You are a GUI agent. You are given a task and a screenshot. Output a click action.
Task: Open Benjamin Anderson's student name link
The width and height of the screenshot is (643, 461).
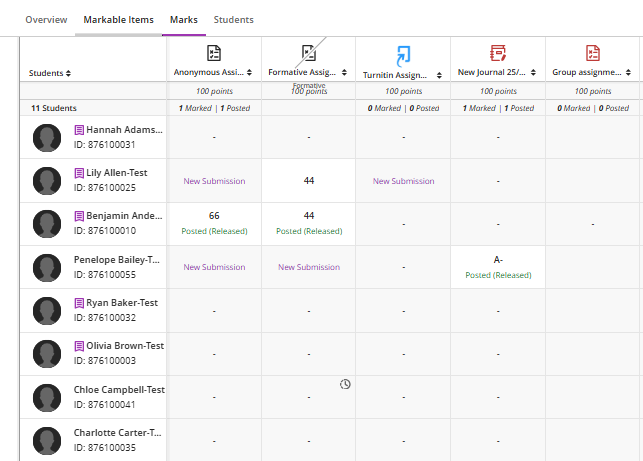tap(125, 216)
